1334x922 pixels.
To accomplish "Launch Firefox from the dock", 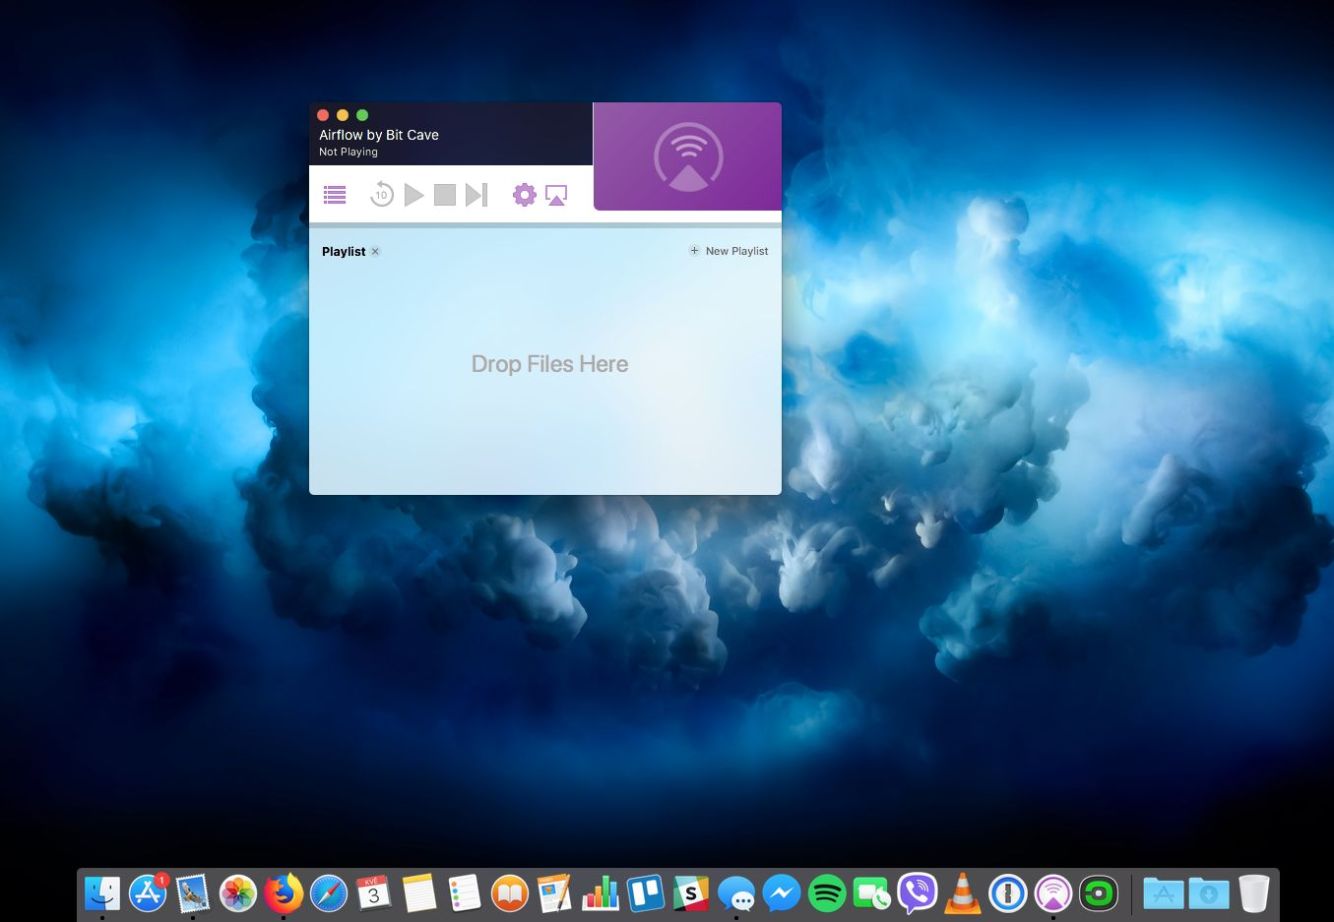I will pos(284,893).
